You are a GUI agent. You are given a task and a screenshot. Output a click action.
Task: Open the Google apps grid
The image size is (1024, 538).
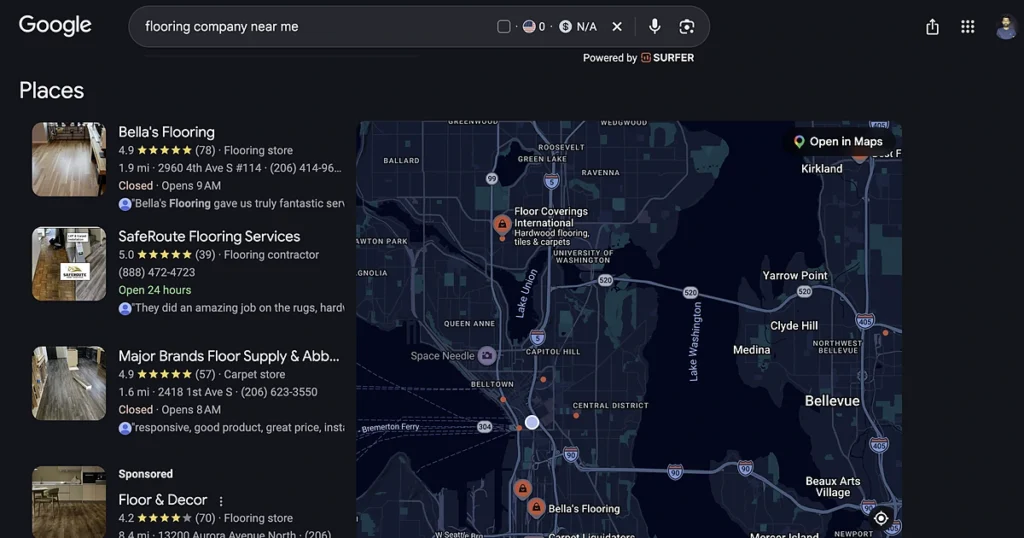tap(968, 27)
